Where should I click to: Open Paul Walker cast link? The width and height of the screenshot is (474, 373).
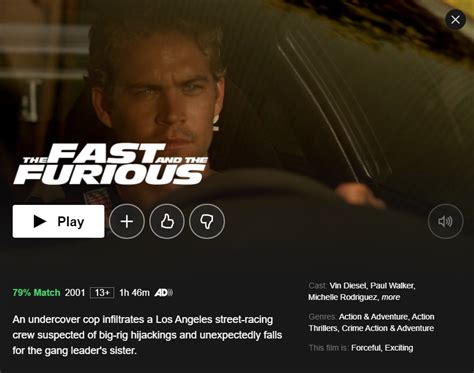pos(392,286)
